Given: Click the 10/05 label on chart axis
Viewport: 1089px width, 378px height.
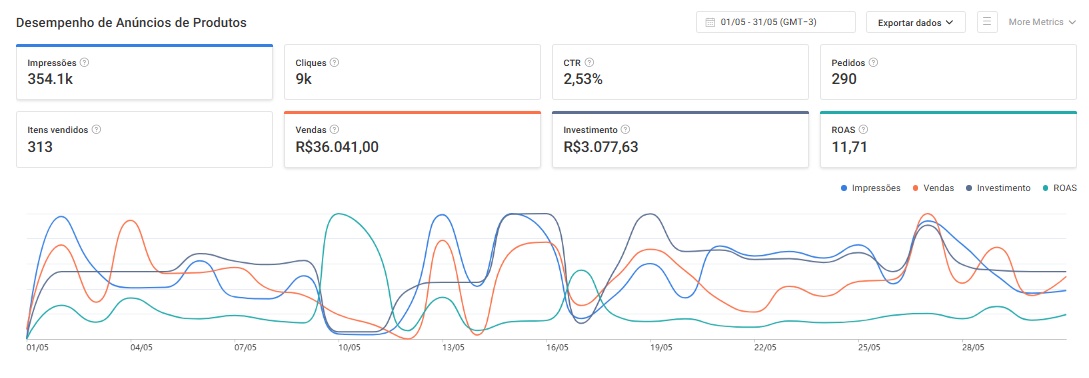Looking at the screenshot, I should tap(349, 346).
